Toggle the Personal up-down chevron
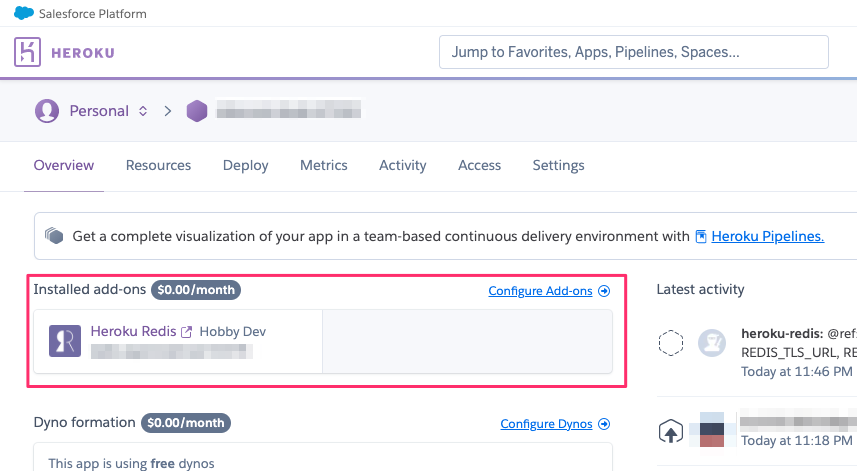Screen dimensions: 857x471 tap(143, 111)
